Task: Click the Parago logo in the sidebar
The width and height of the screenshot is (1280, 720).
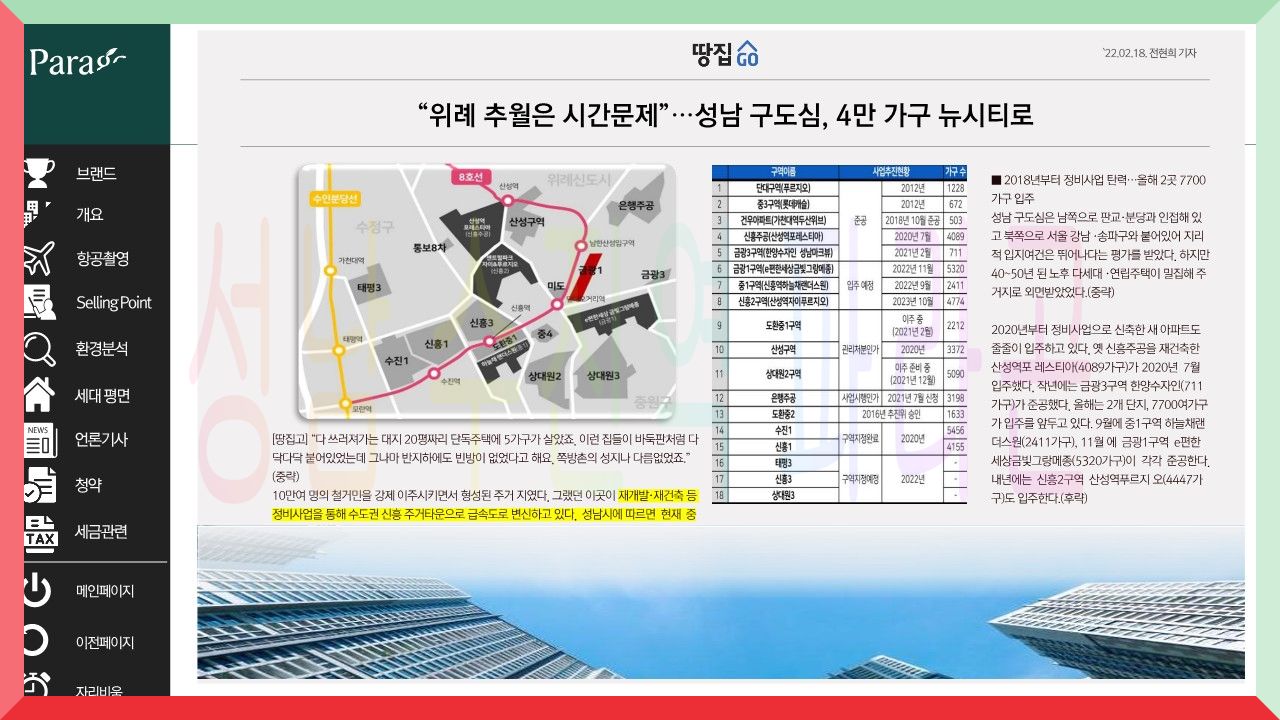Action: tap(78, 62)
